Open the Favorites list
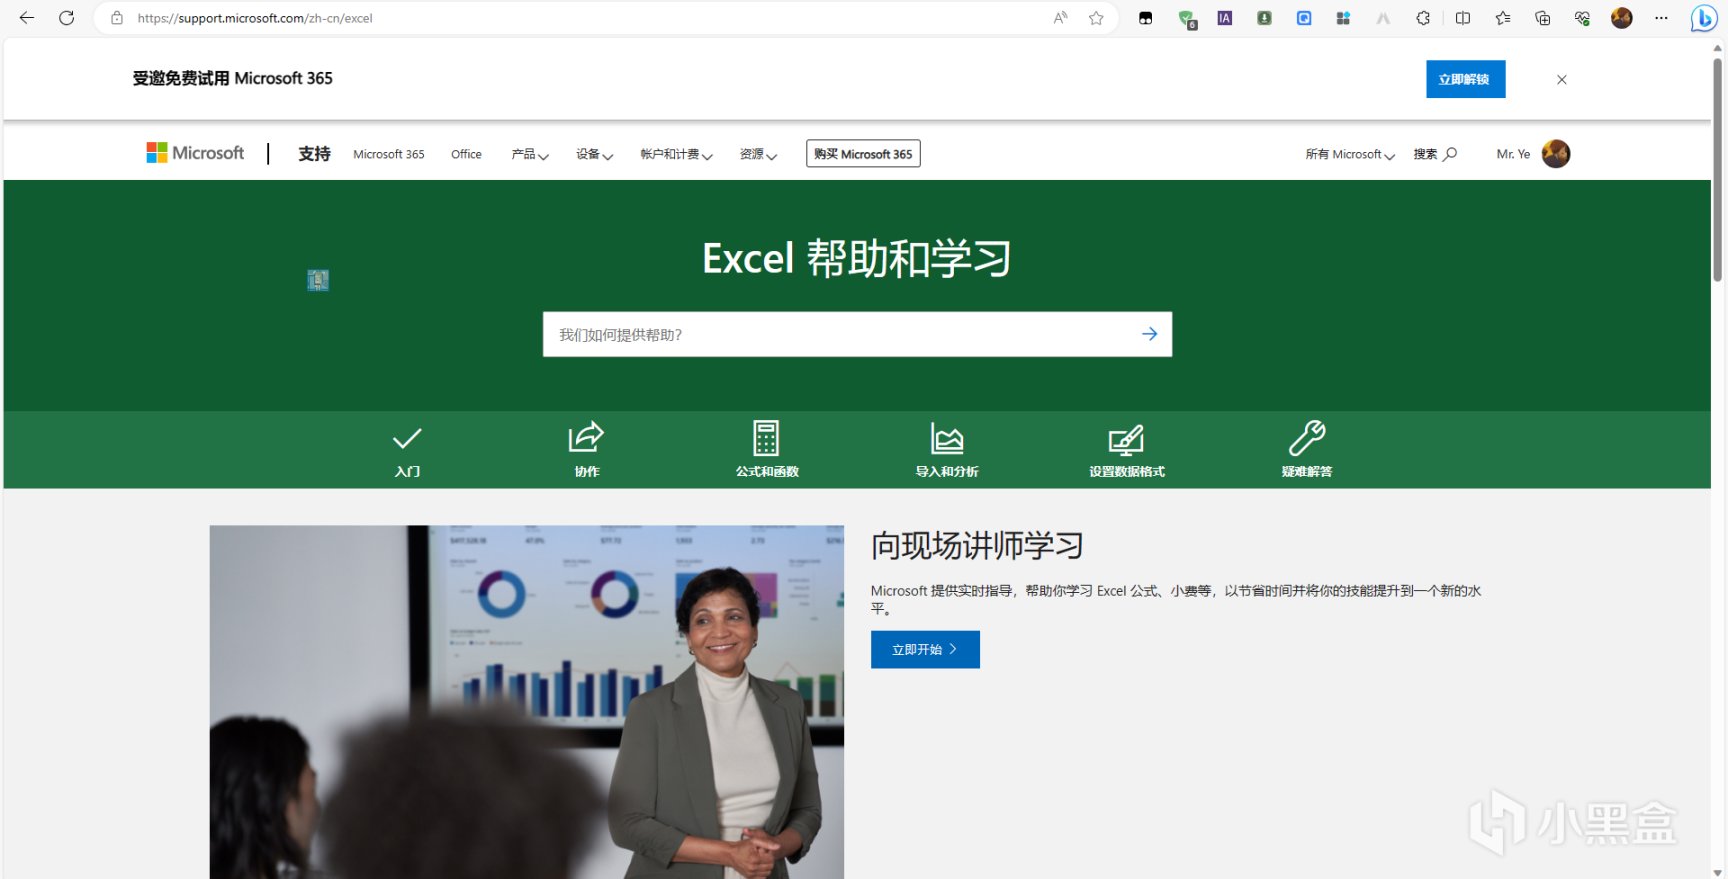 [x=1503, y=18]
